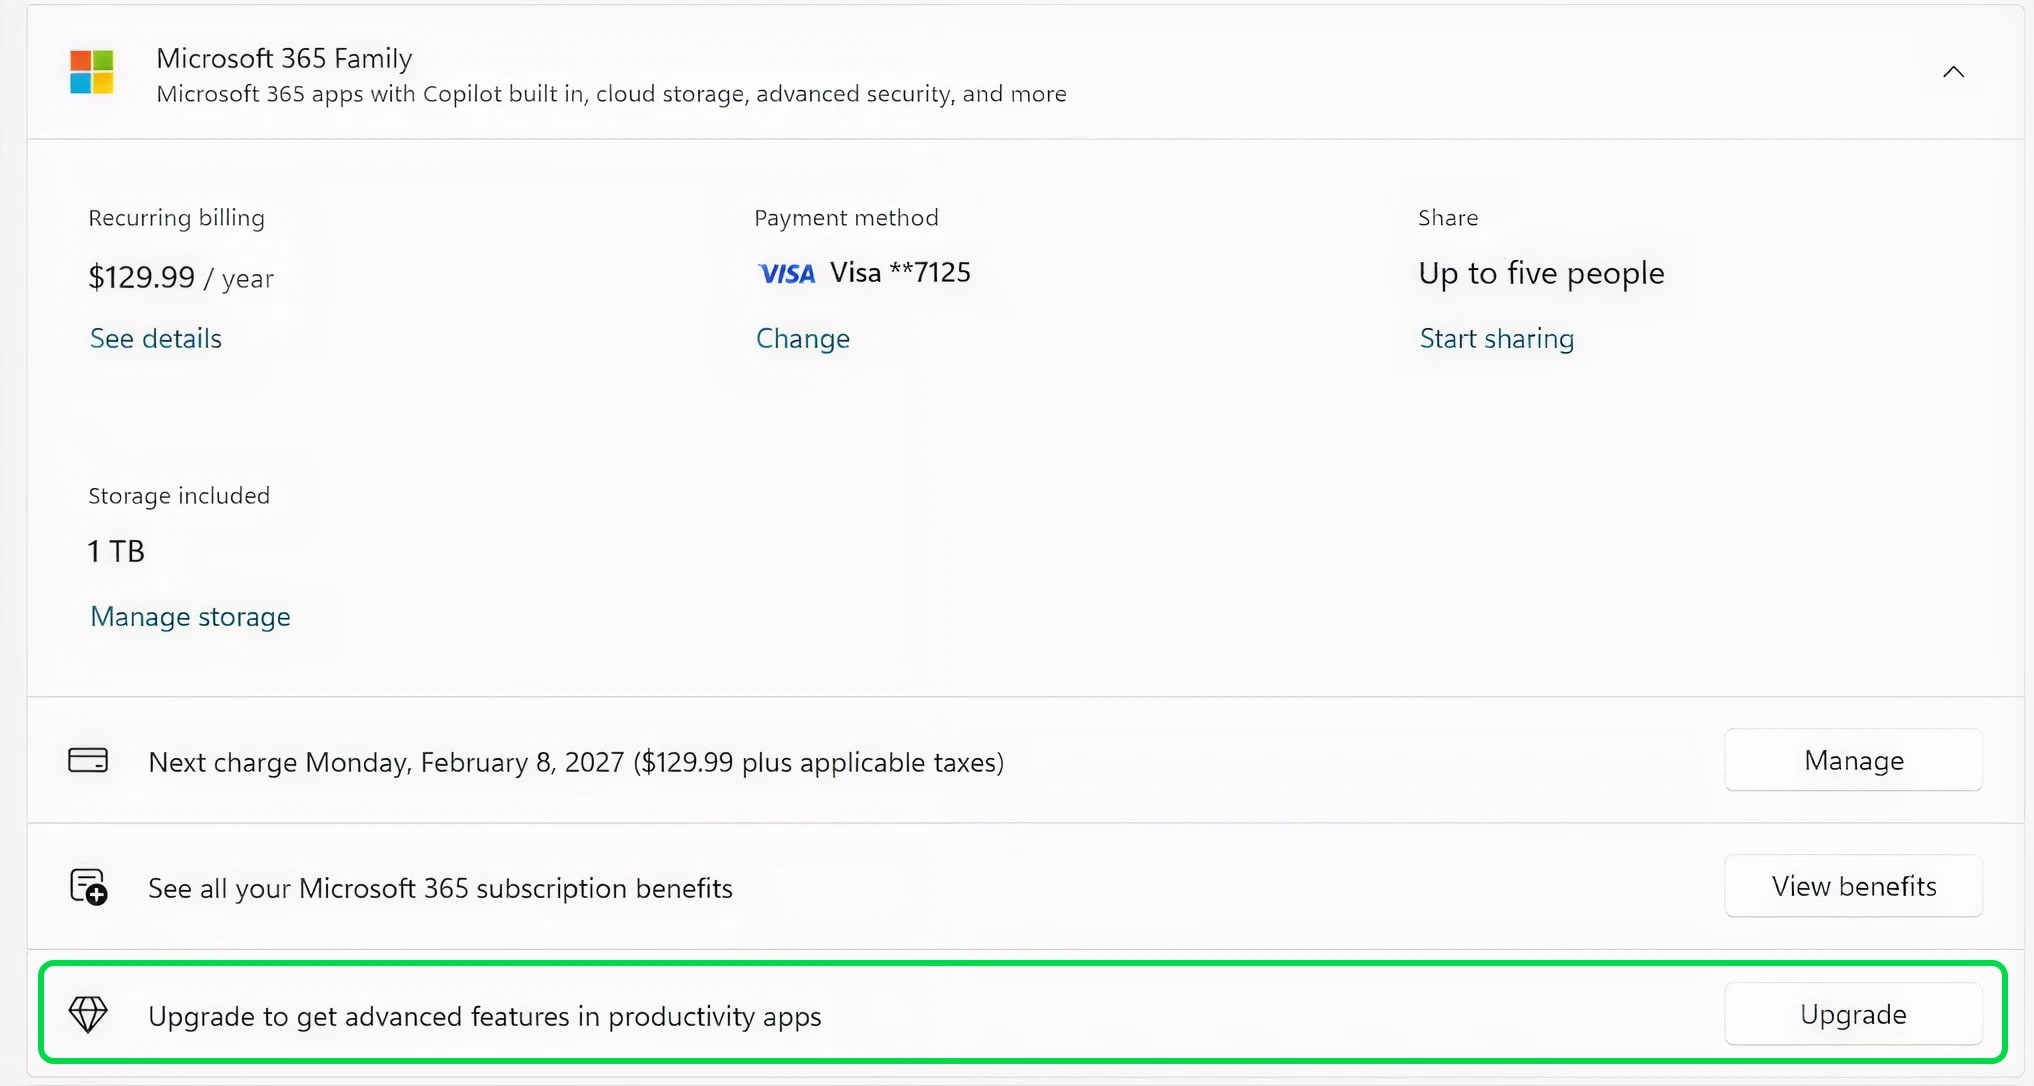Click the Microsoft 365 Family logo icon
Screen dimensions: 2034x1086
[92, 71]
